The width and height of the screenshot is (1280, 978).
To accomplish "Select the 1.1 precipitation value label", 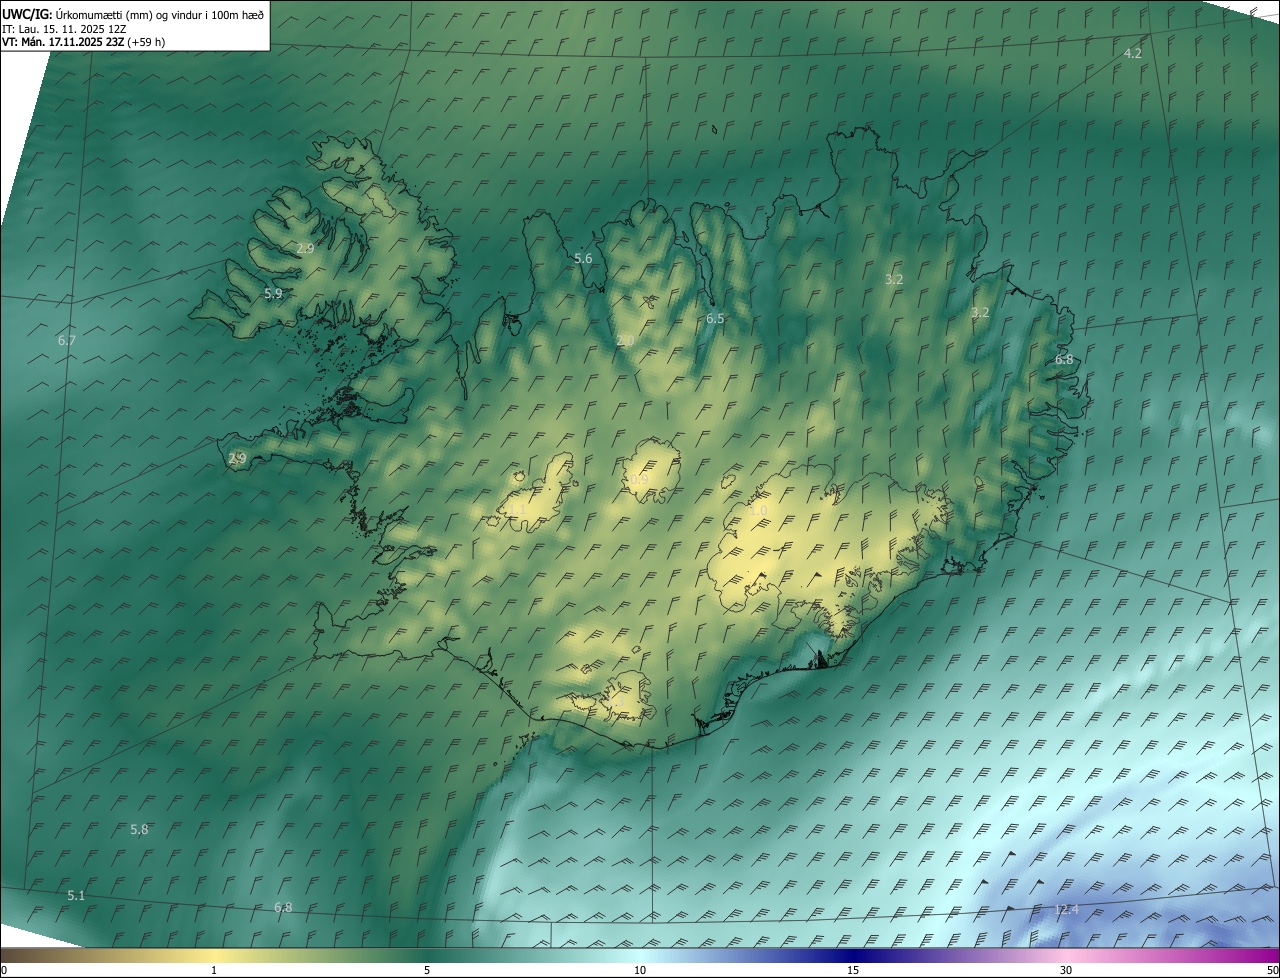I will pyautogui.click(x=517, y=510).
